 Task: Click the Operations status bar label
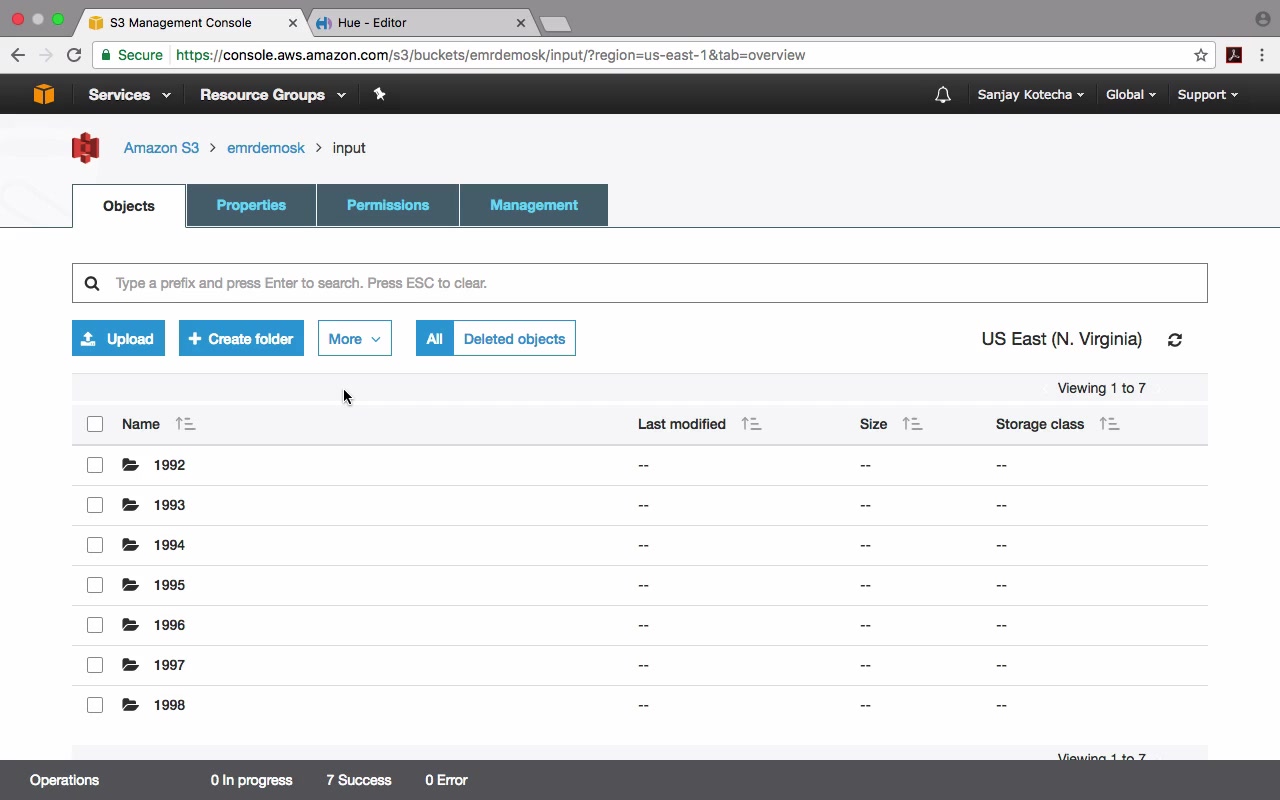click(x=65, y=780)
